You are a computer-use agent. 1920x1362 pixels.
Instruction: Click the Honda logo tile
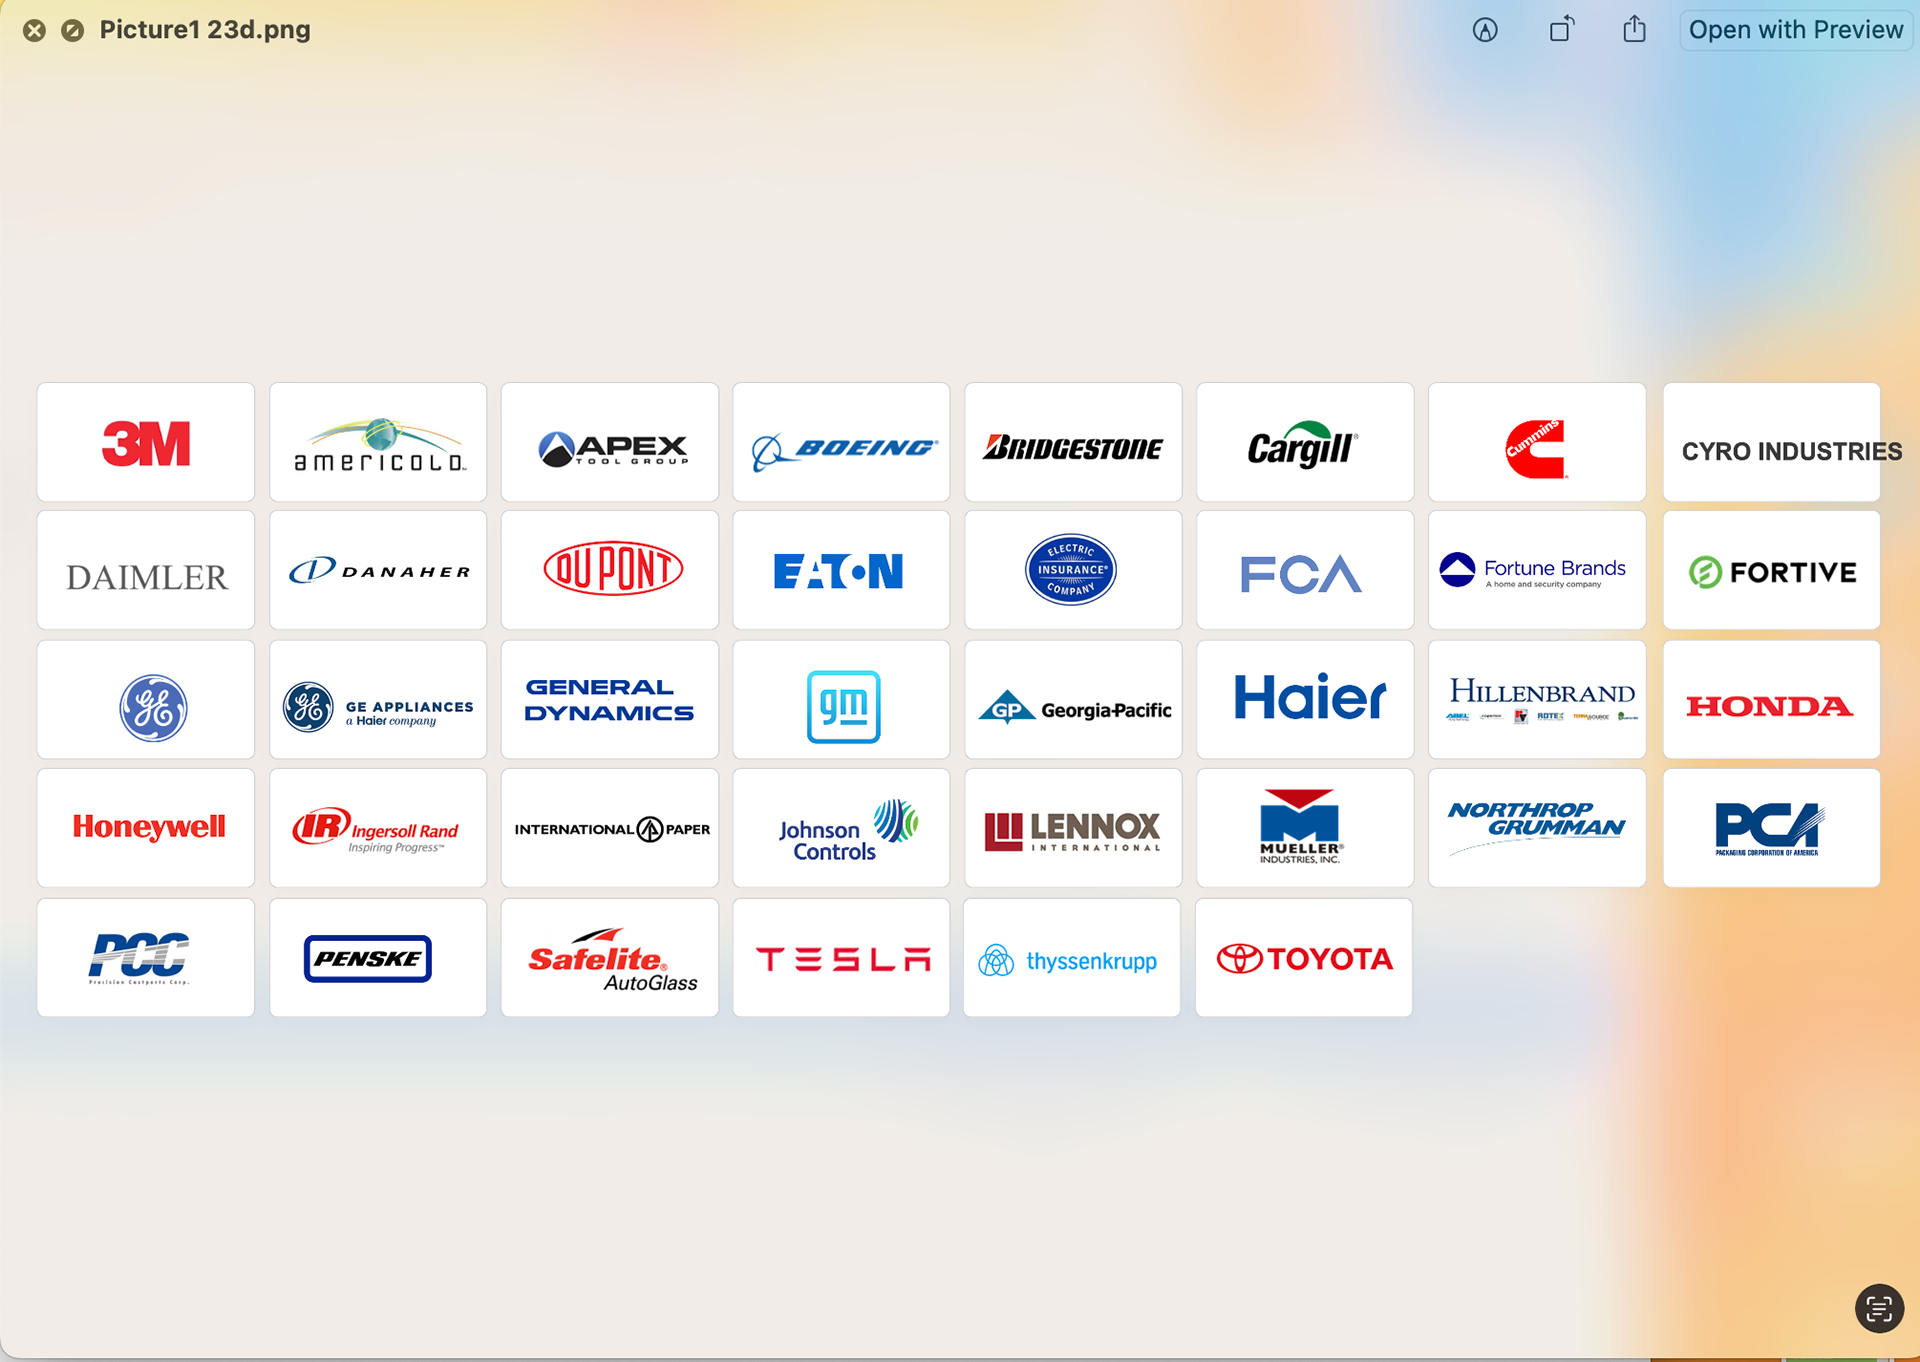1770,706
